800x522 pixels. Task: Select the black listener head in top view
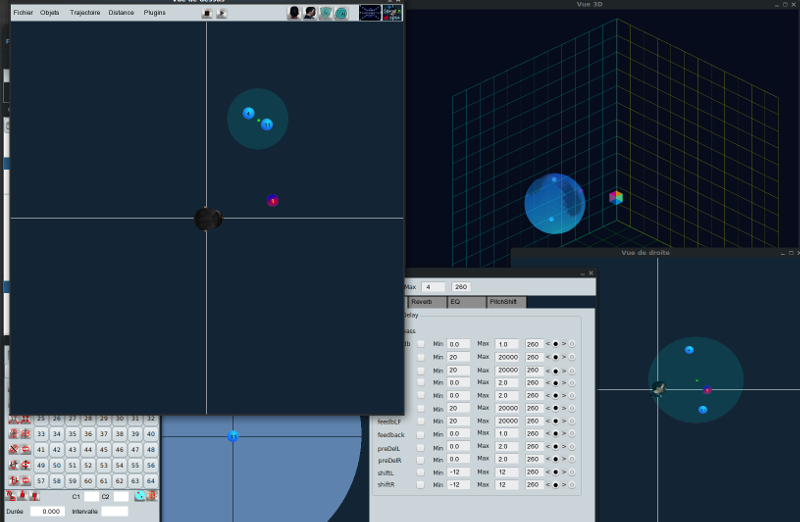tap(207, 219)
